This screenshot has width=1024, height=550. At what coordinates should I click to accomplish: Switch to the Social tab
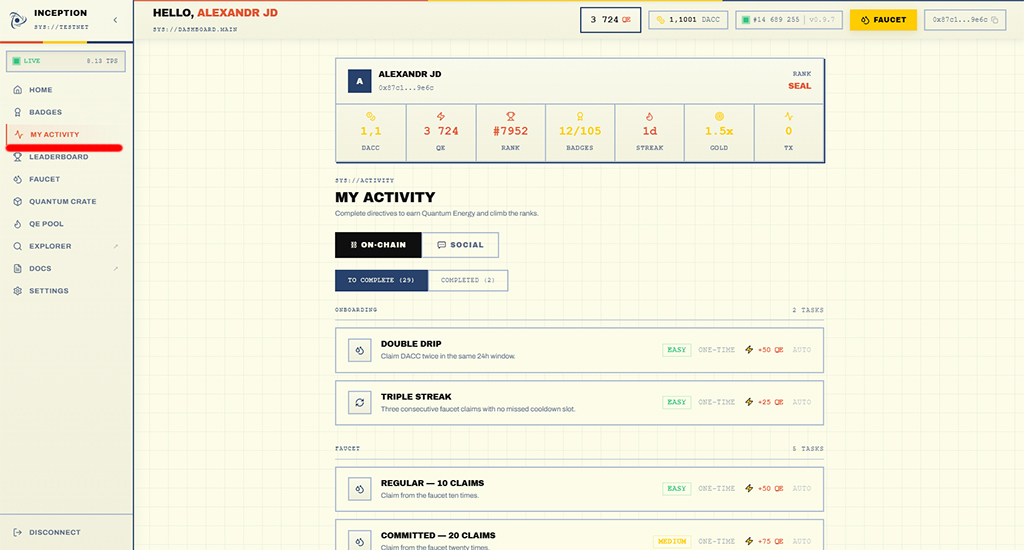[x=460, y=245]
